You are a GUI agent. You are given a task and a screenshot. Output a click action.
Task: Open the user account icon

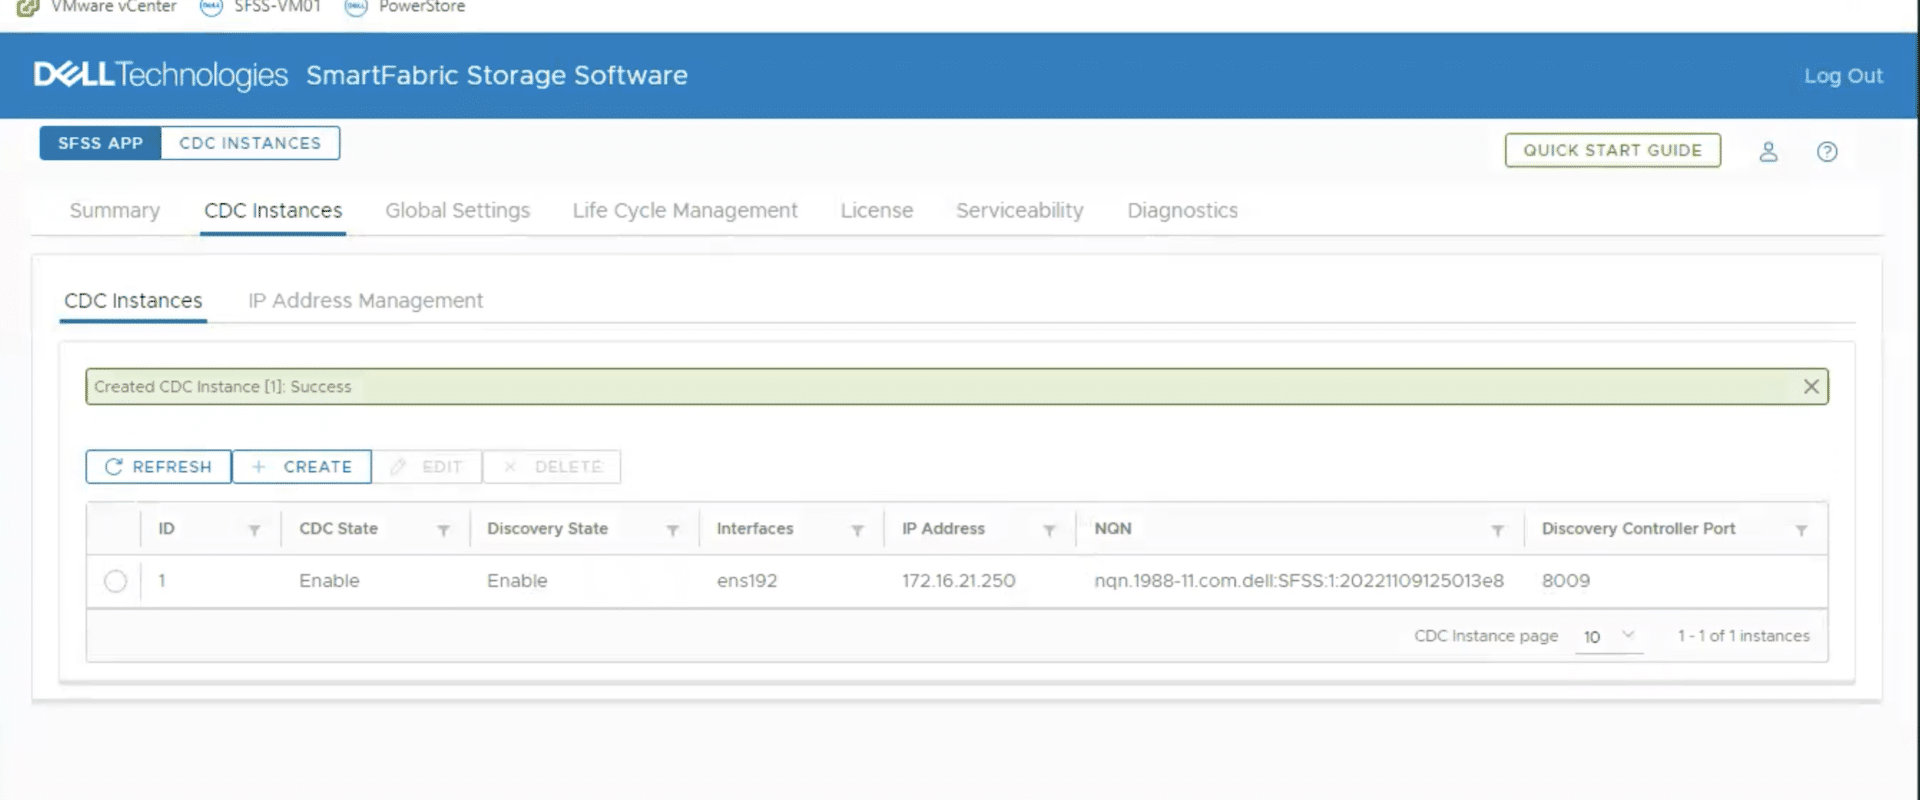[x=1768, y=151]
